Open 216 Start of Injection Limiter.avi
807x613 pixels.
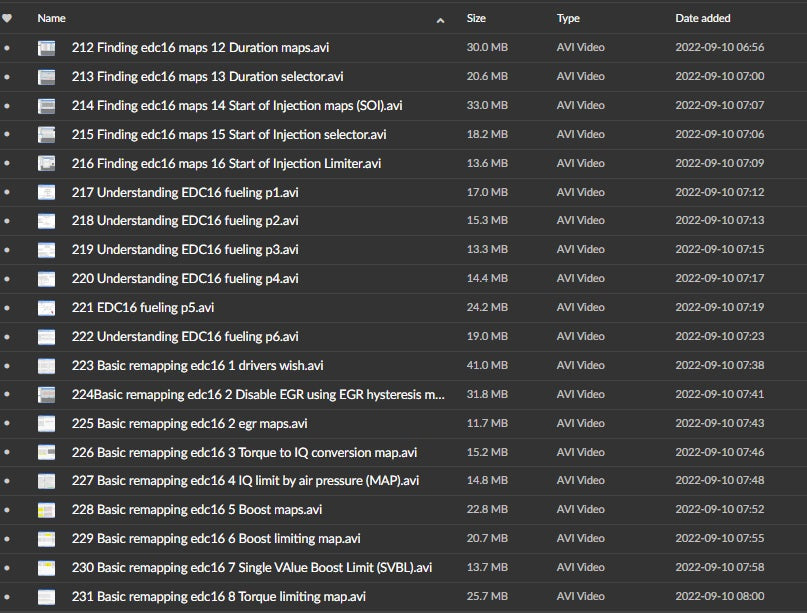point(226,163)
